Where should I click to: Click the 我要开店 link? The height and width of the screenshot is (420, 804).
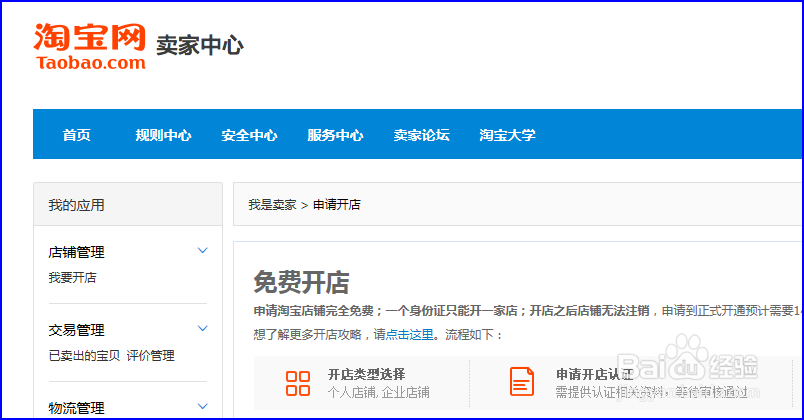pos(72,277)
